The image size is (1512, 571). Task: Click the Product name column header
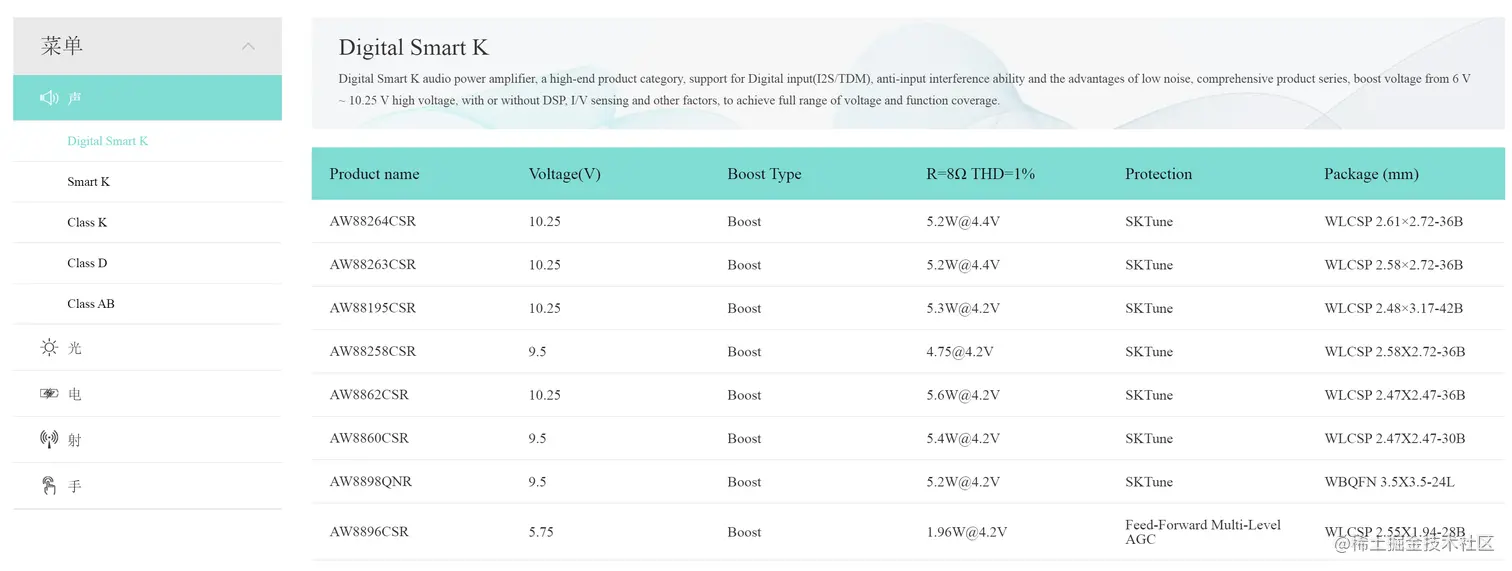[x=374, y=174]
